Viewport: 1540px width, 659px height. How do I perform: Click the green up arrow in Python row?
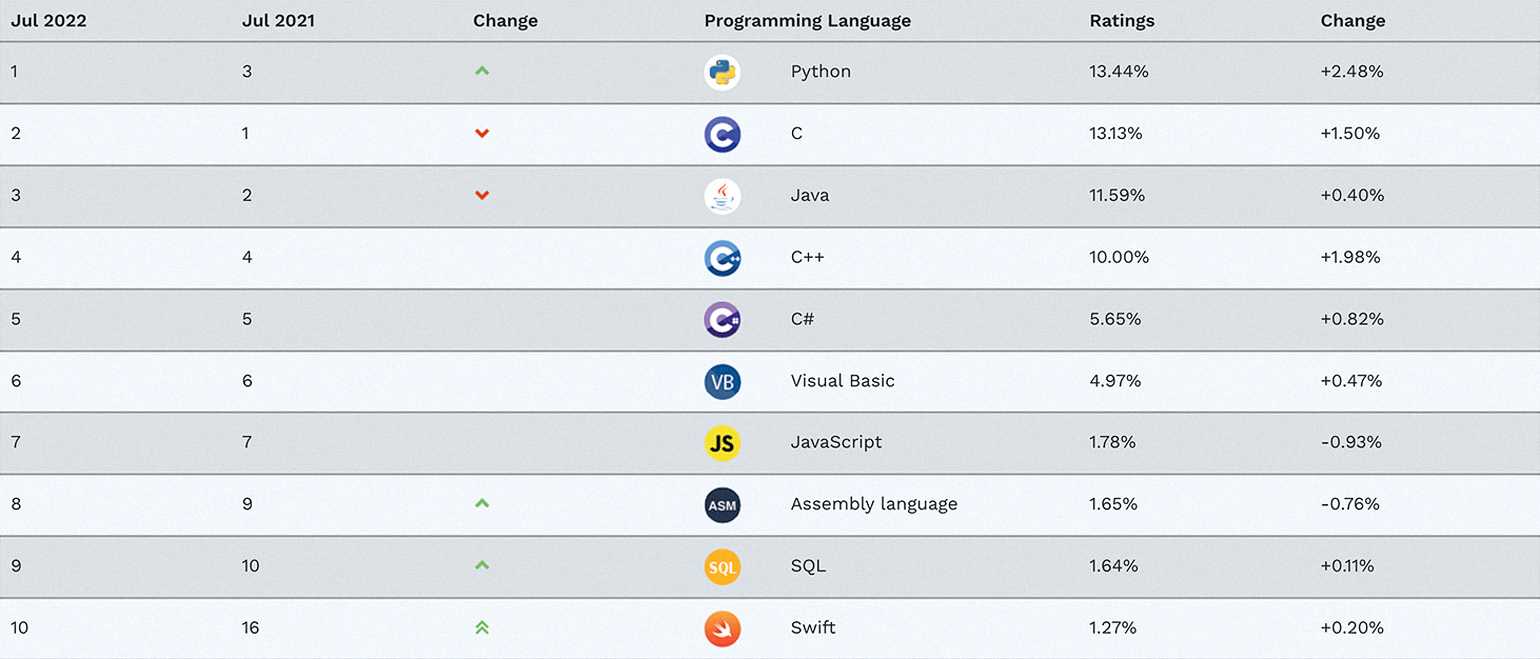point(482,71)
